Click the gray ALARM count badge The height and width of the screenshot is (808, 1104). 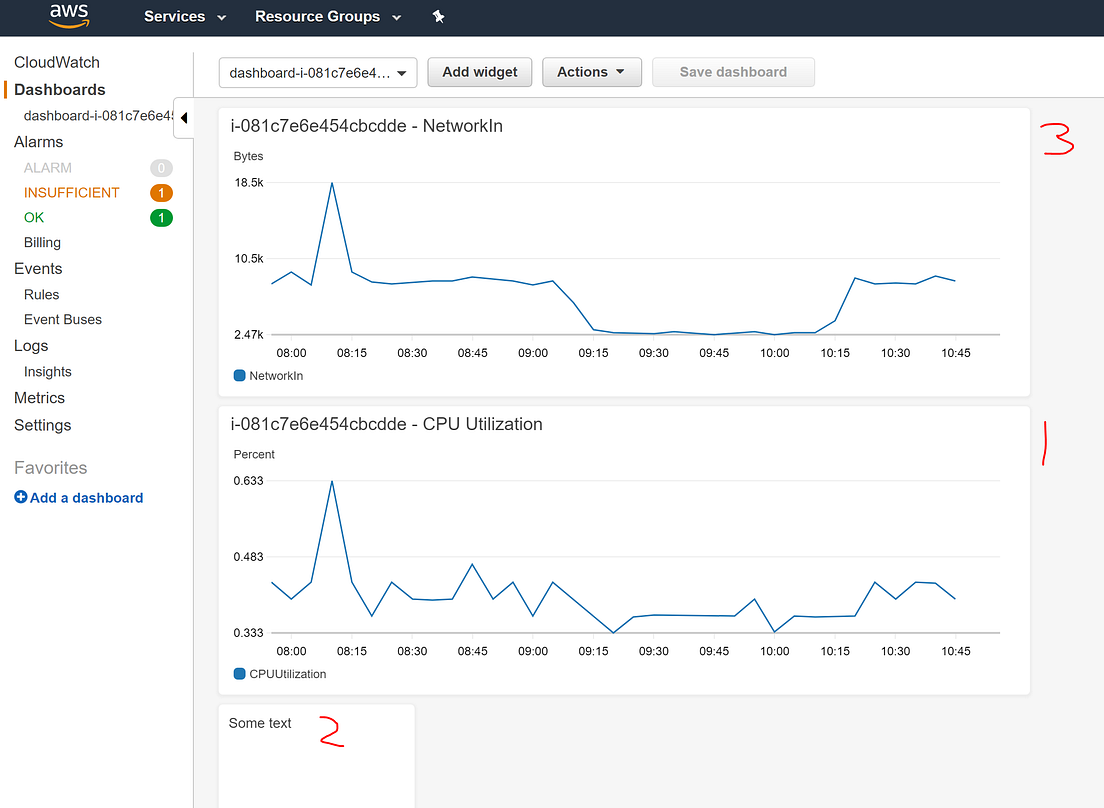[161, 167]
